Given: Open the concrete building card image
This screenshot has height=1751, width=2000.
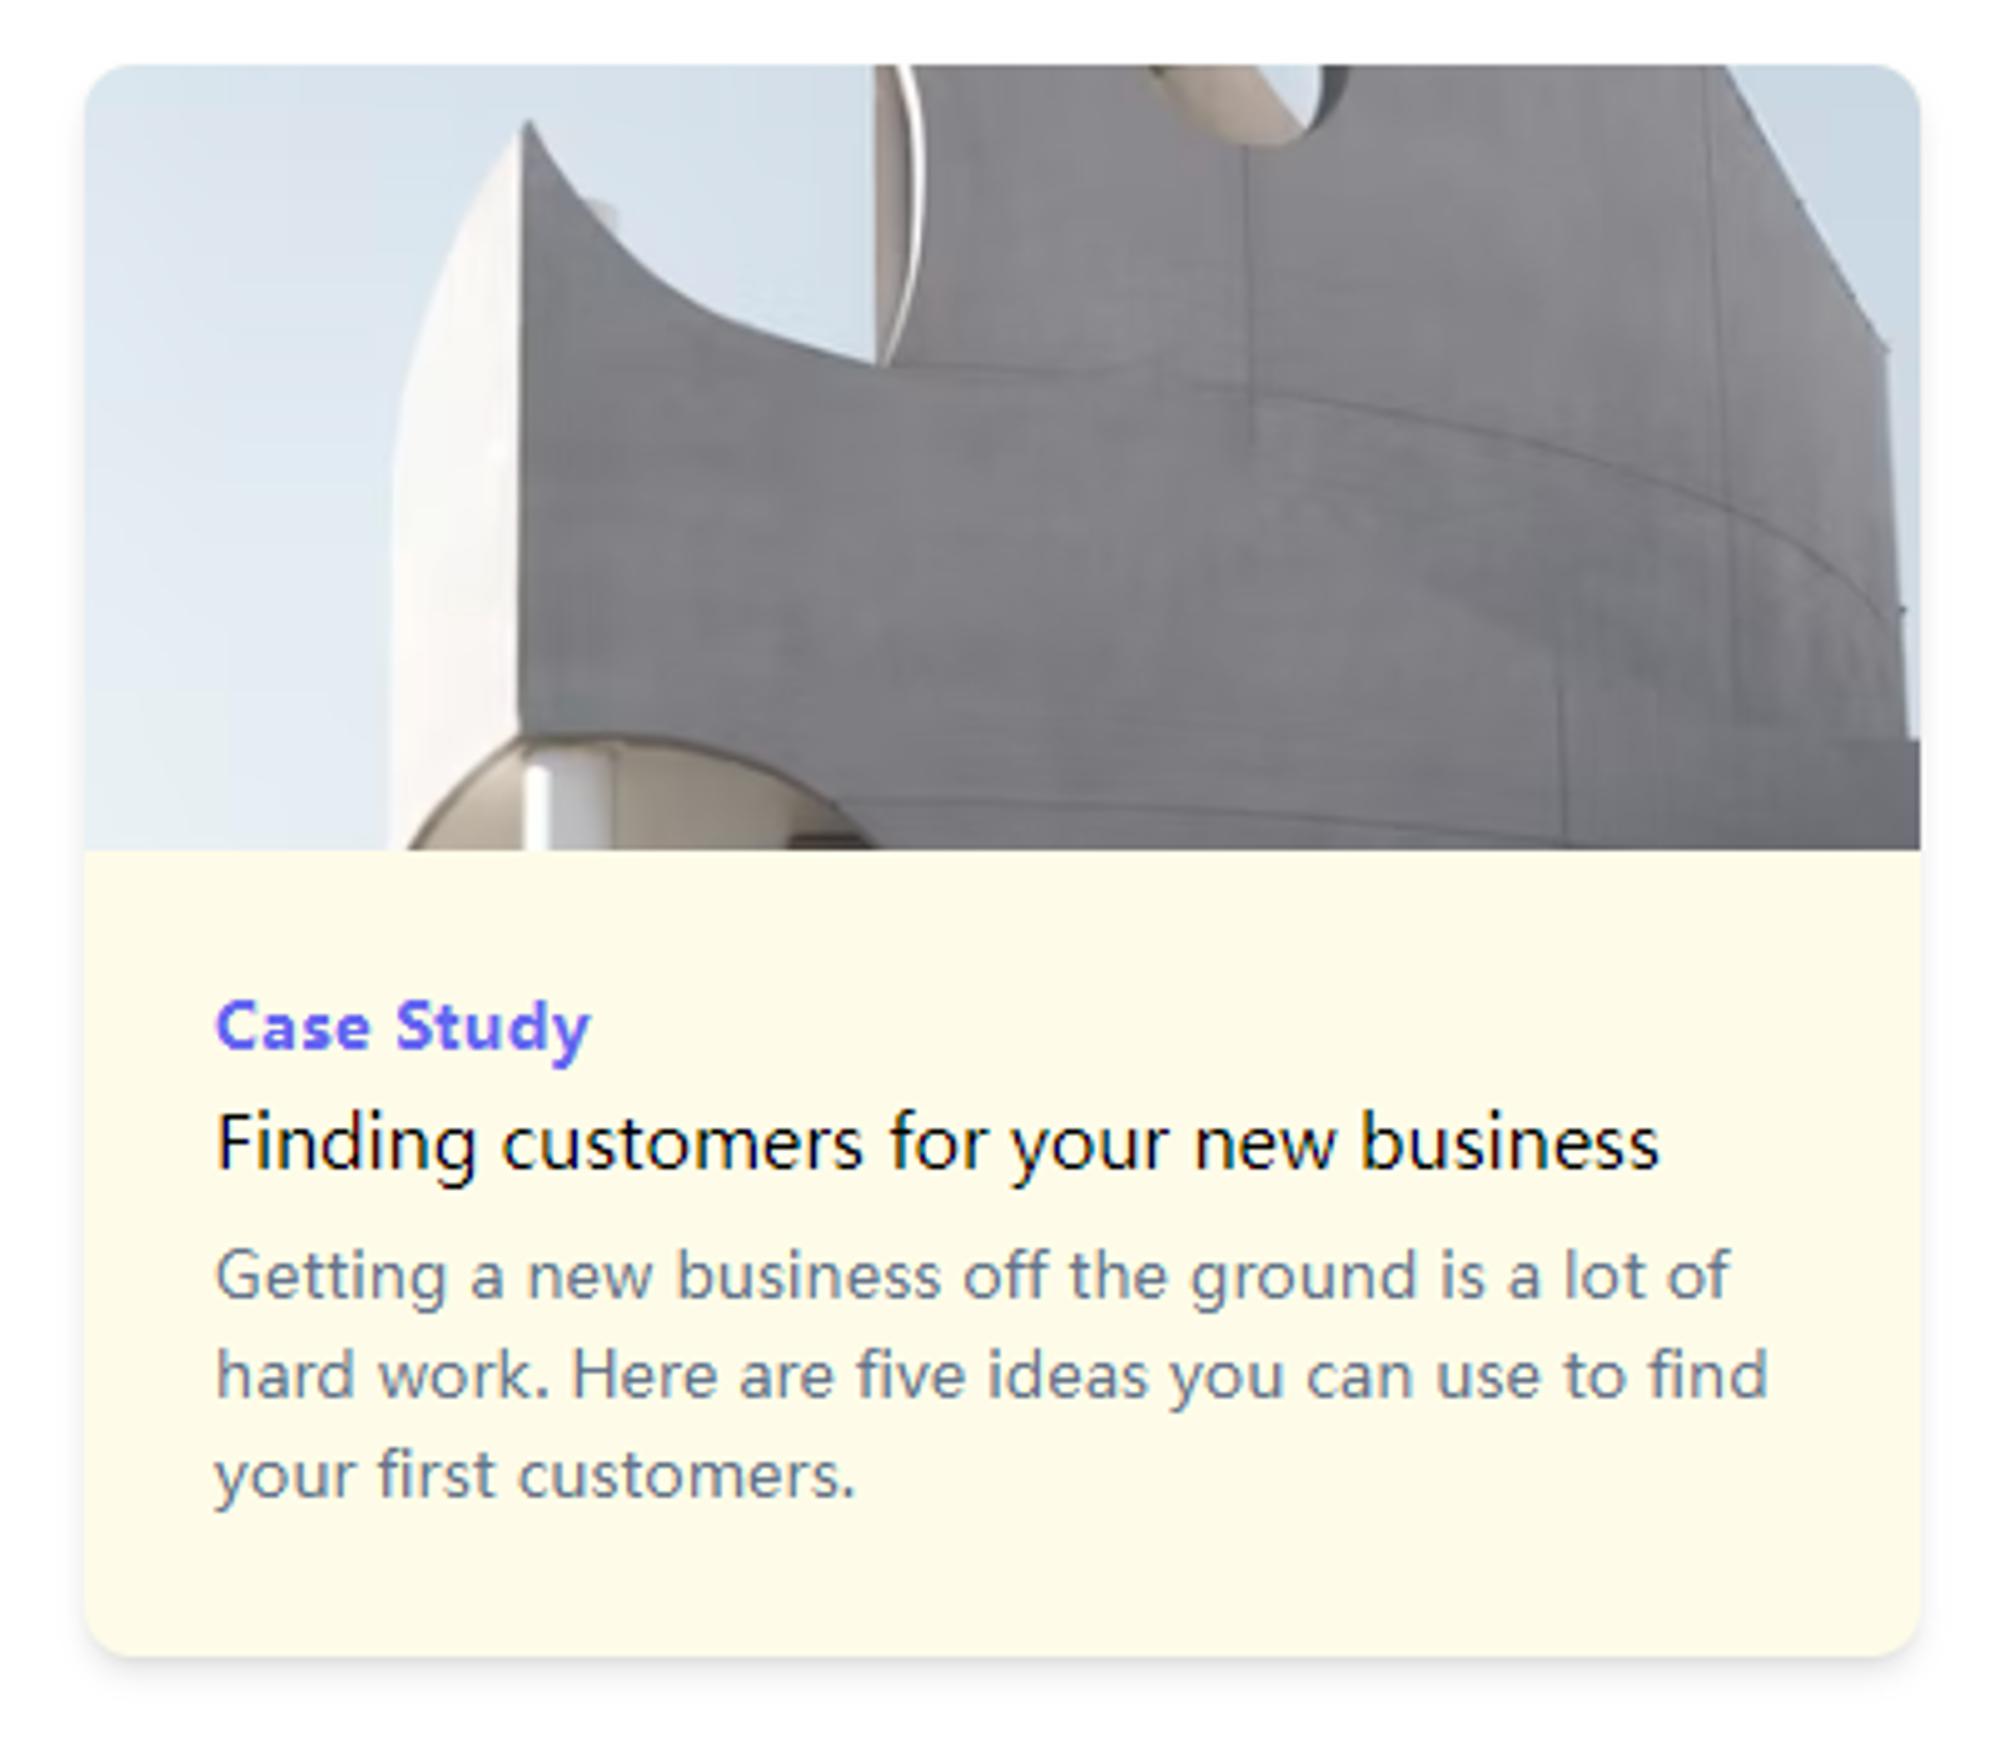Looking at the screenshot, I should pos(1002,457).
